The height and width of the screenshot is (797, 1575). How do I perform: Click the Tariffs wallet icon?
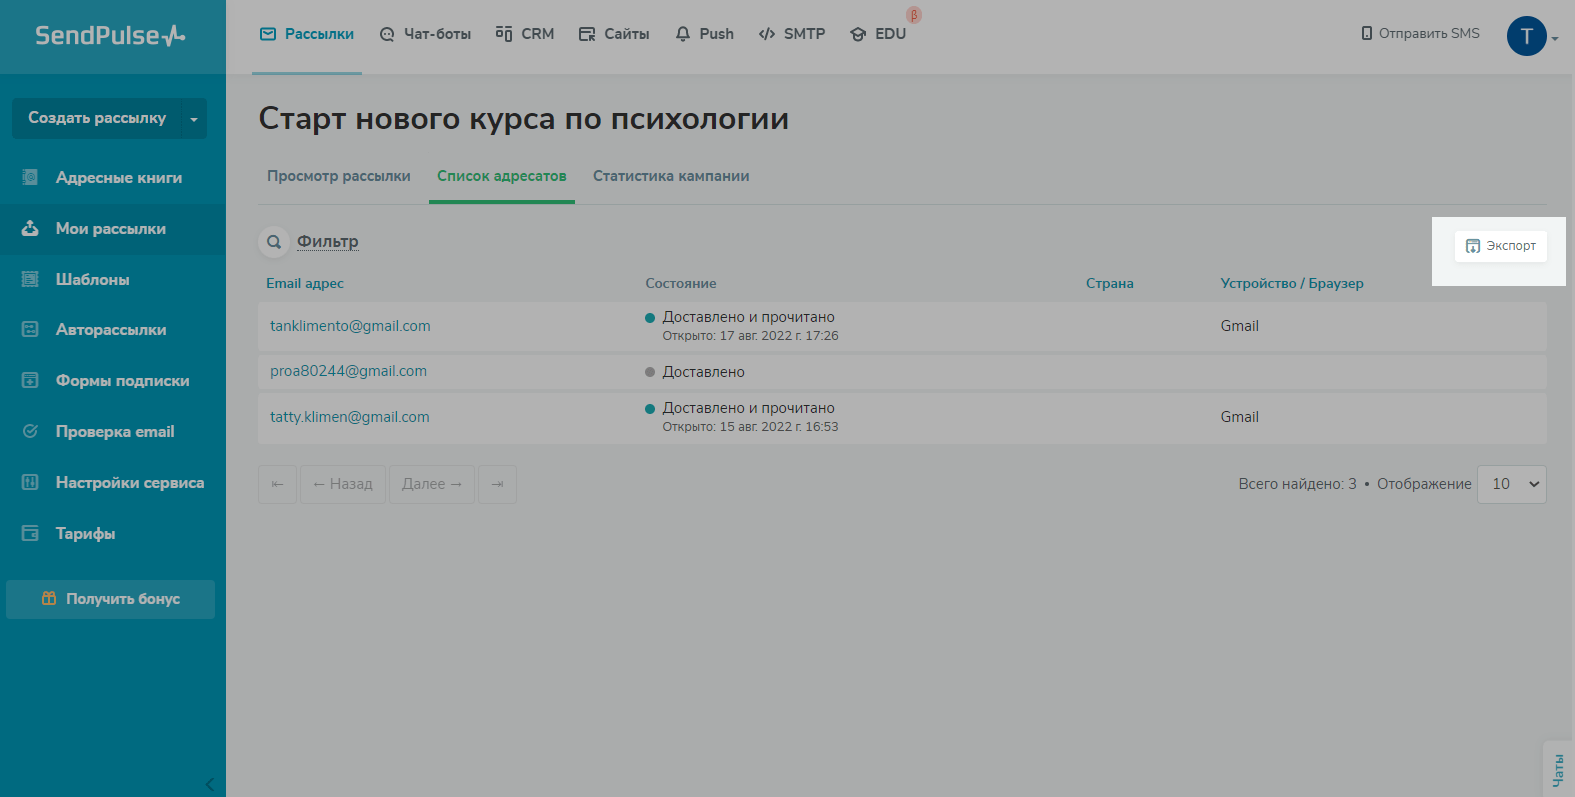[30, 533]
